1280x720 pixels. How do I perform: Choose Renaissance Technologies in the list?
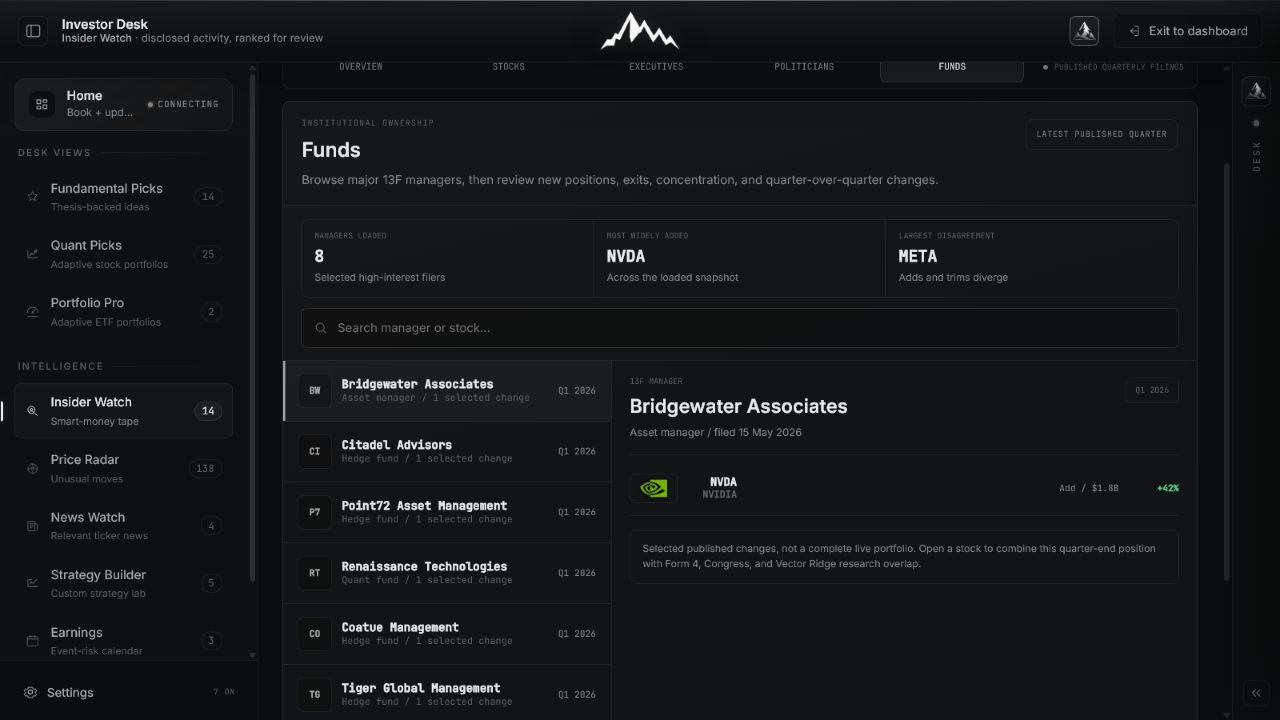(447, 573)
